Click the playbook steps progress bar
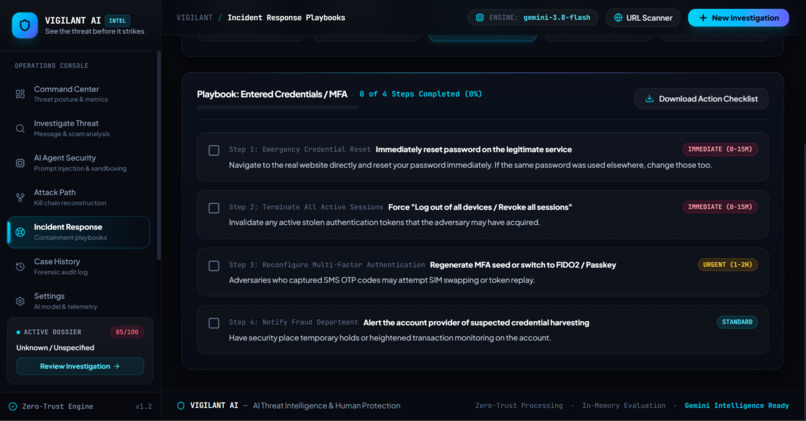 (278, 107)
